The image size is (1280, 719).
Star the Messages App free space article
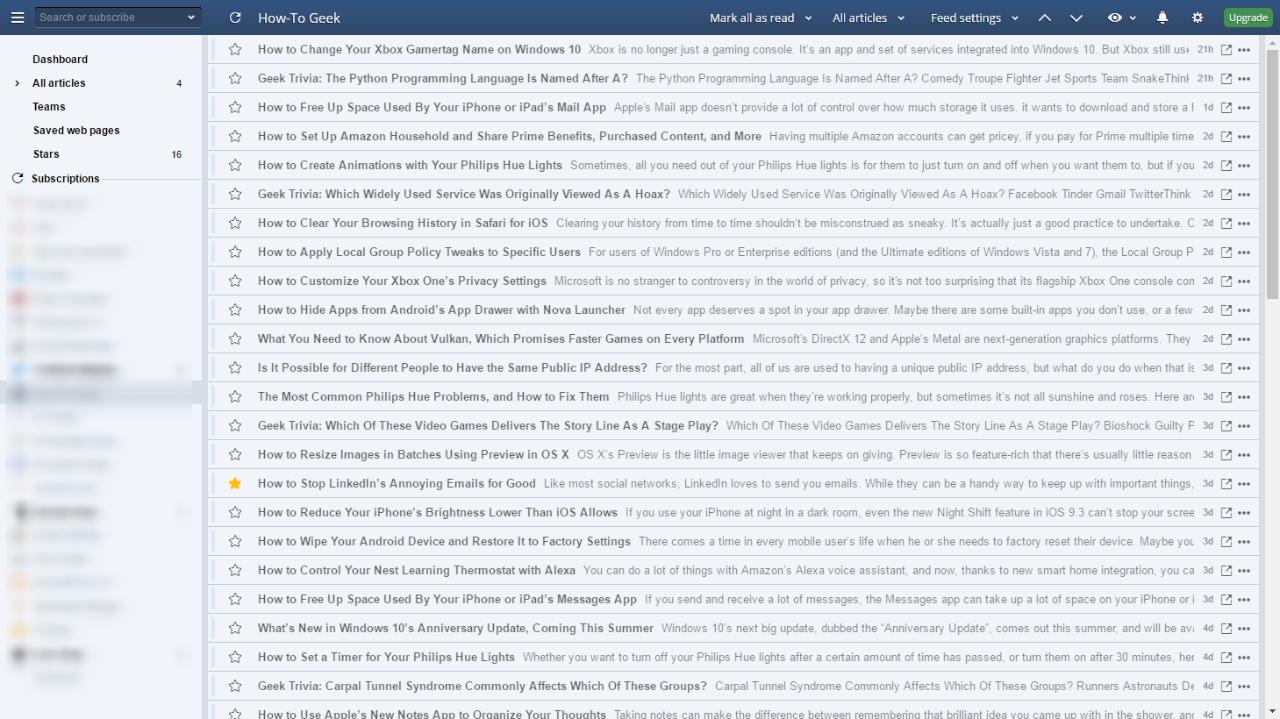click(x=235, y=599)
